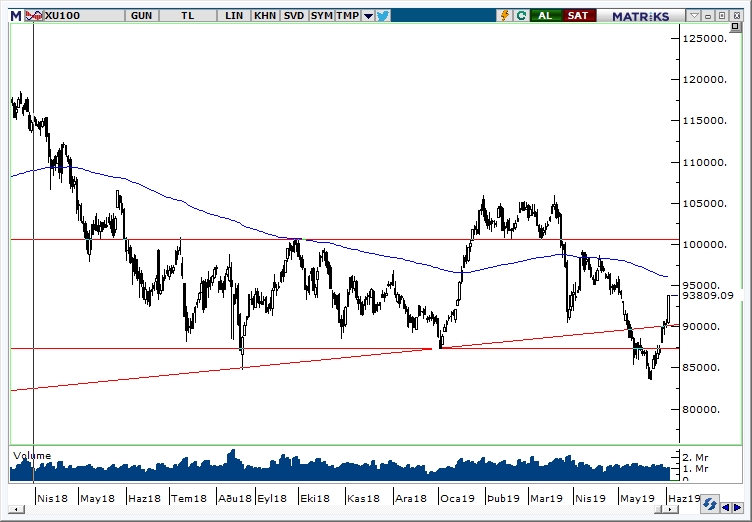Maximize the chart window

click(x=722, y=16)
